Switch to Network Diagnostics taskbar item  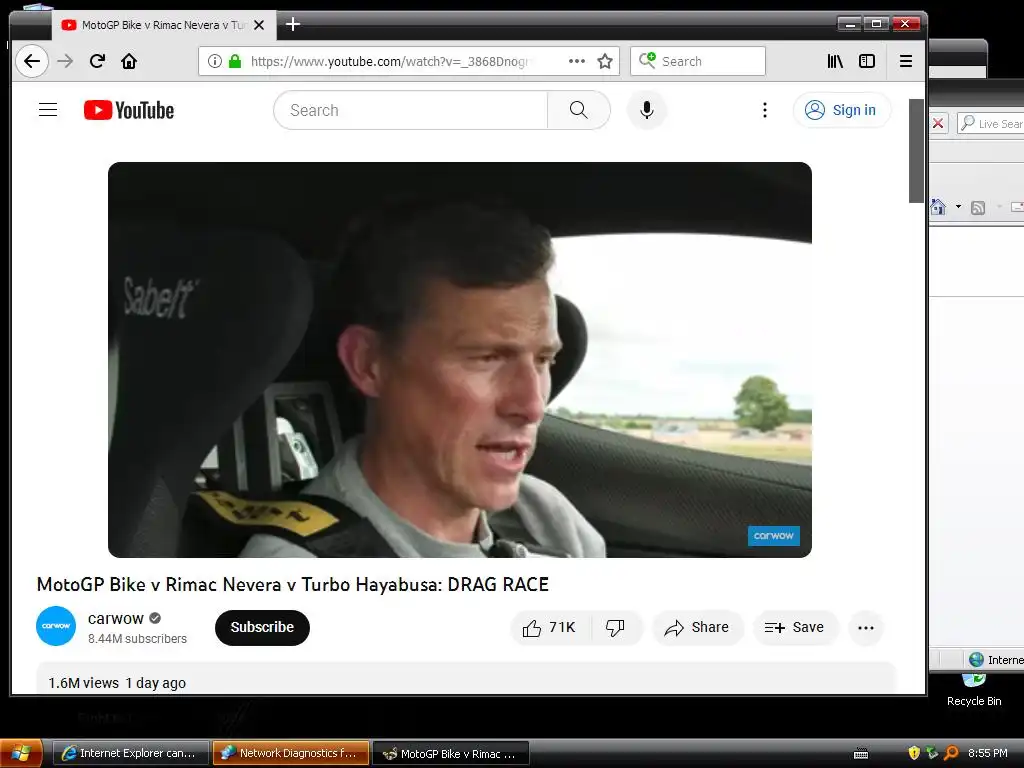[291, 754]
